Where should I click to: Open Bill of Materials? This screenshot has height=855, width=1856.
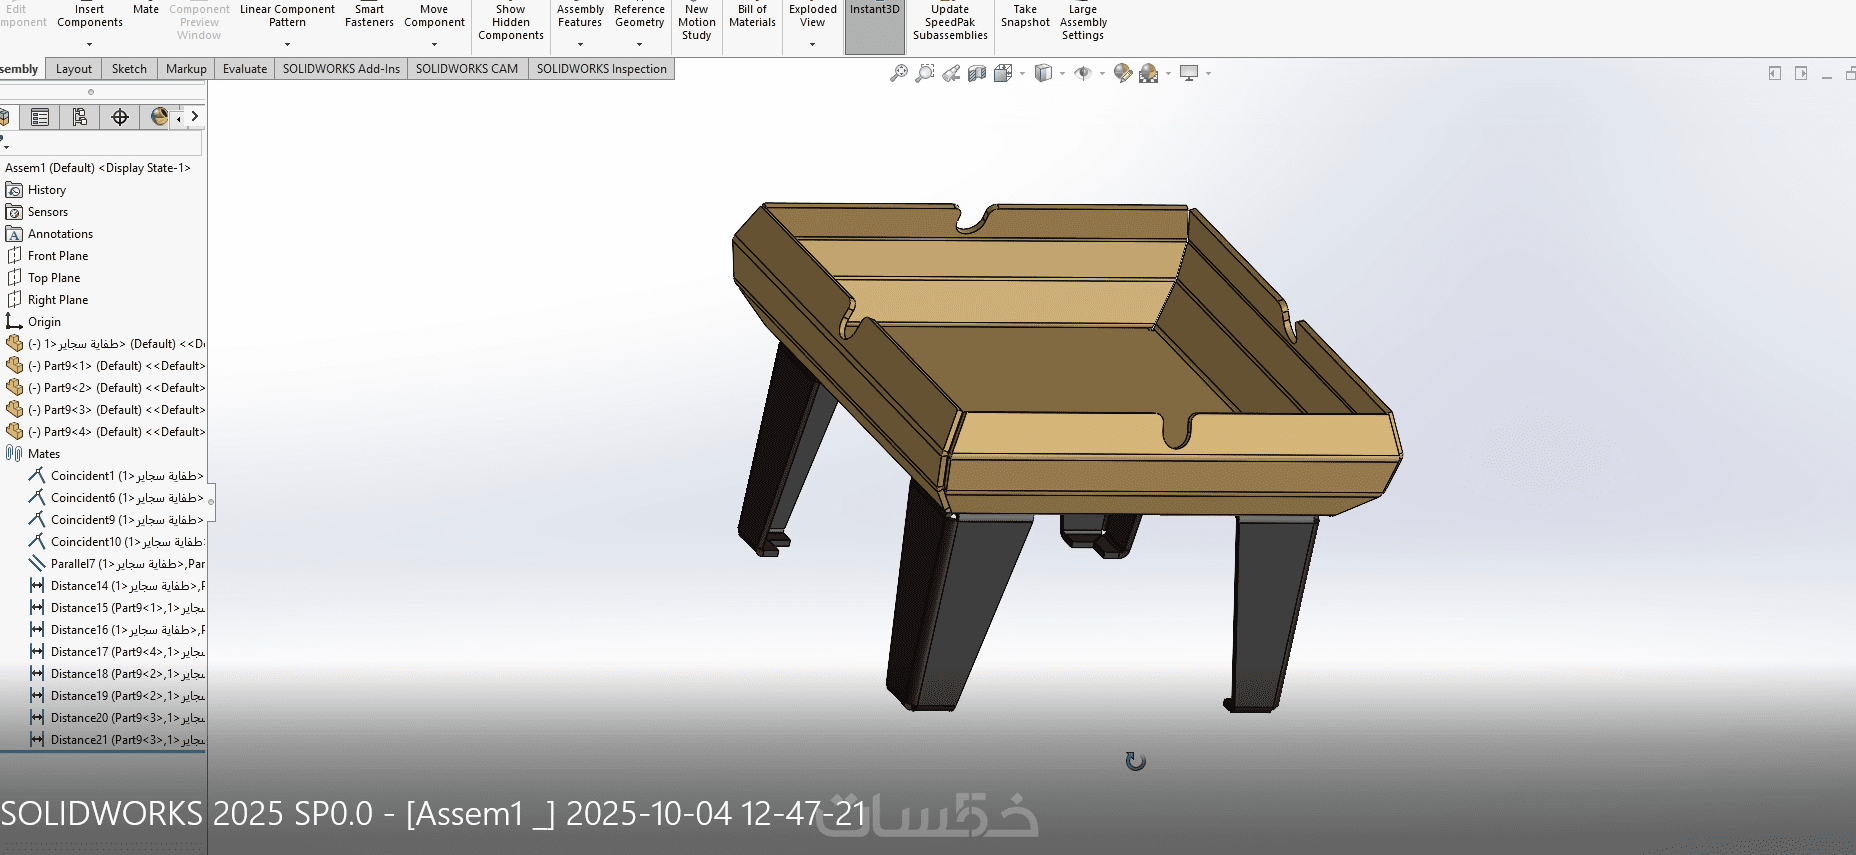tap(752, 16)
